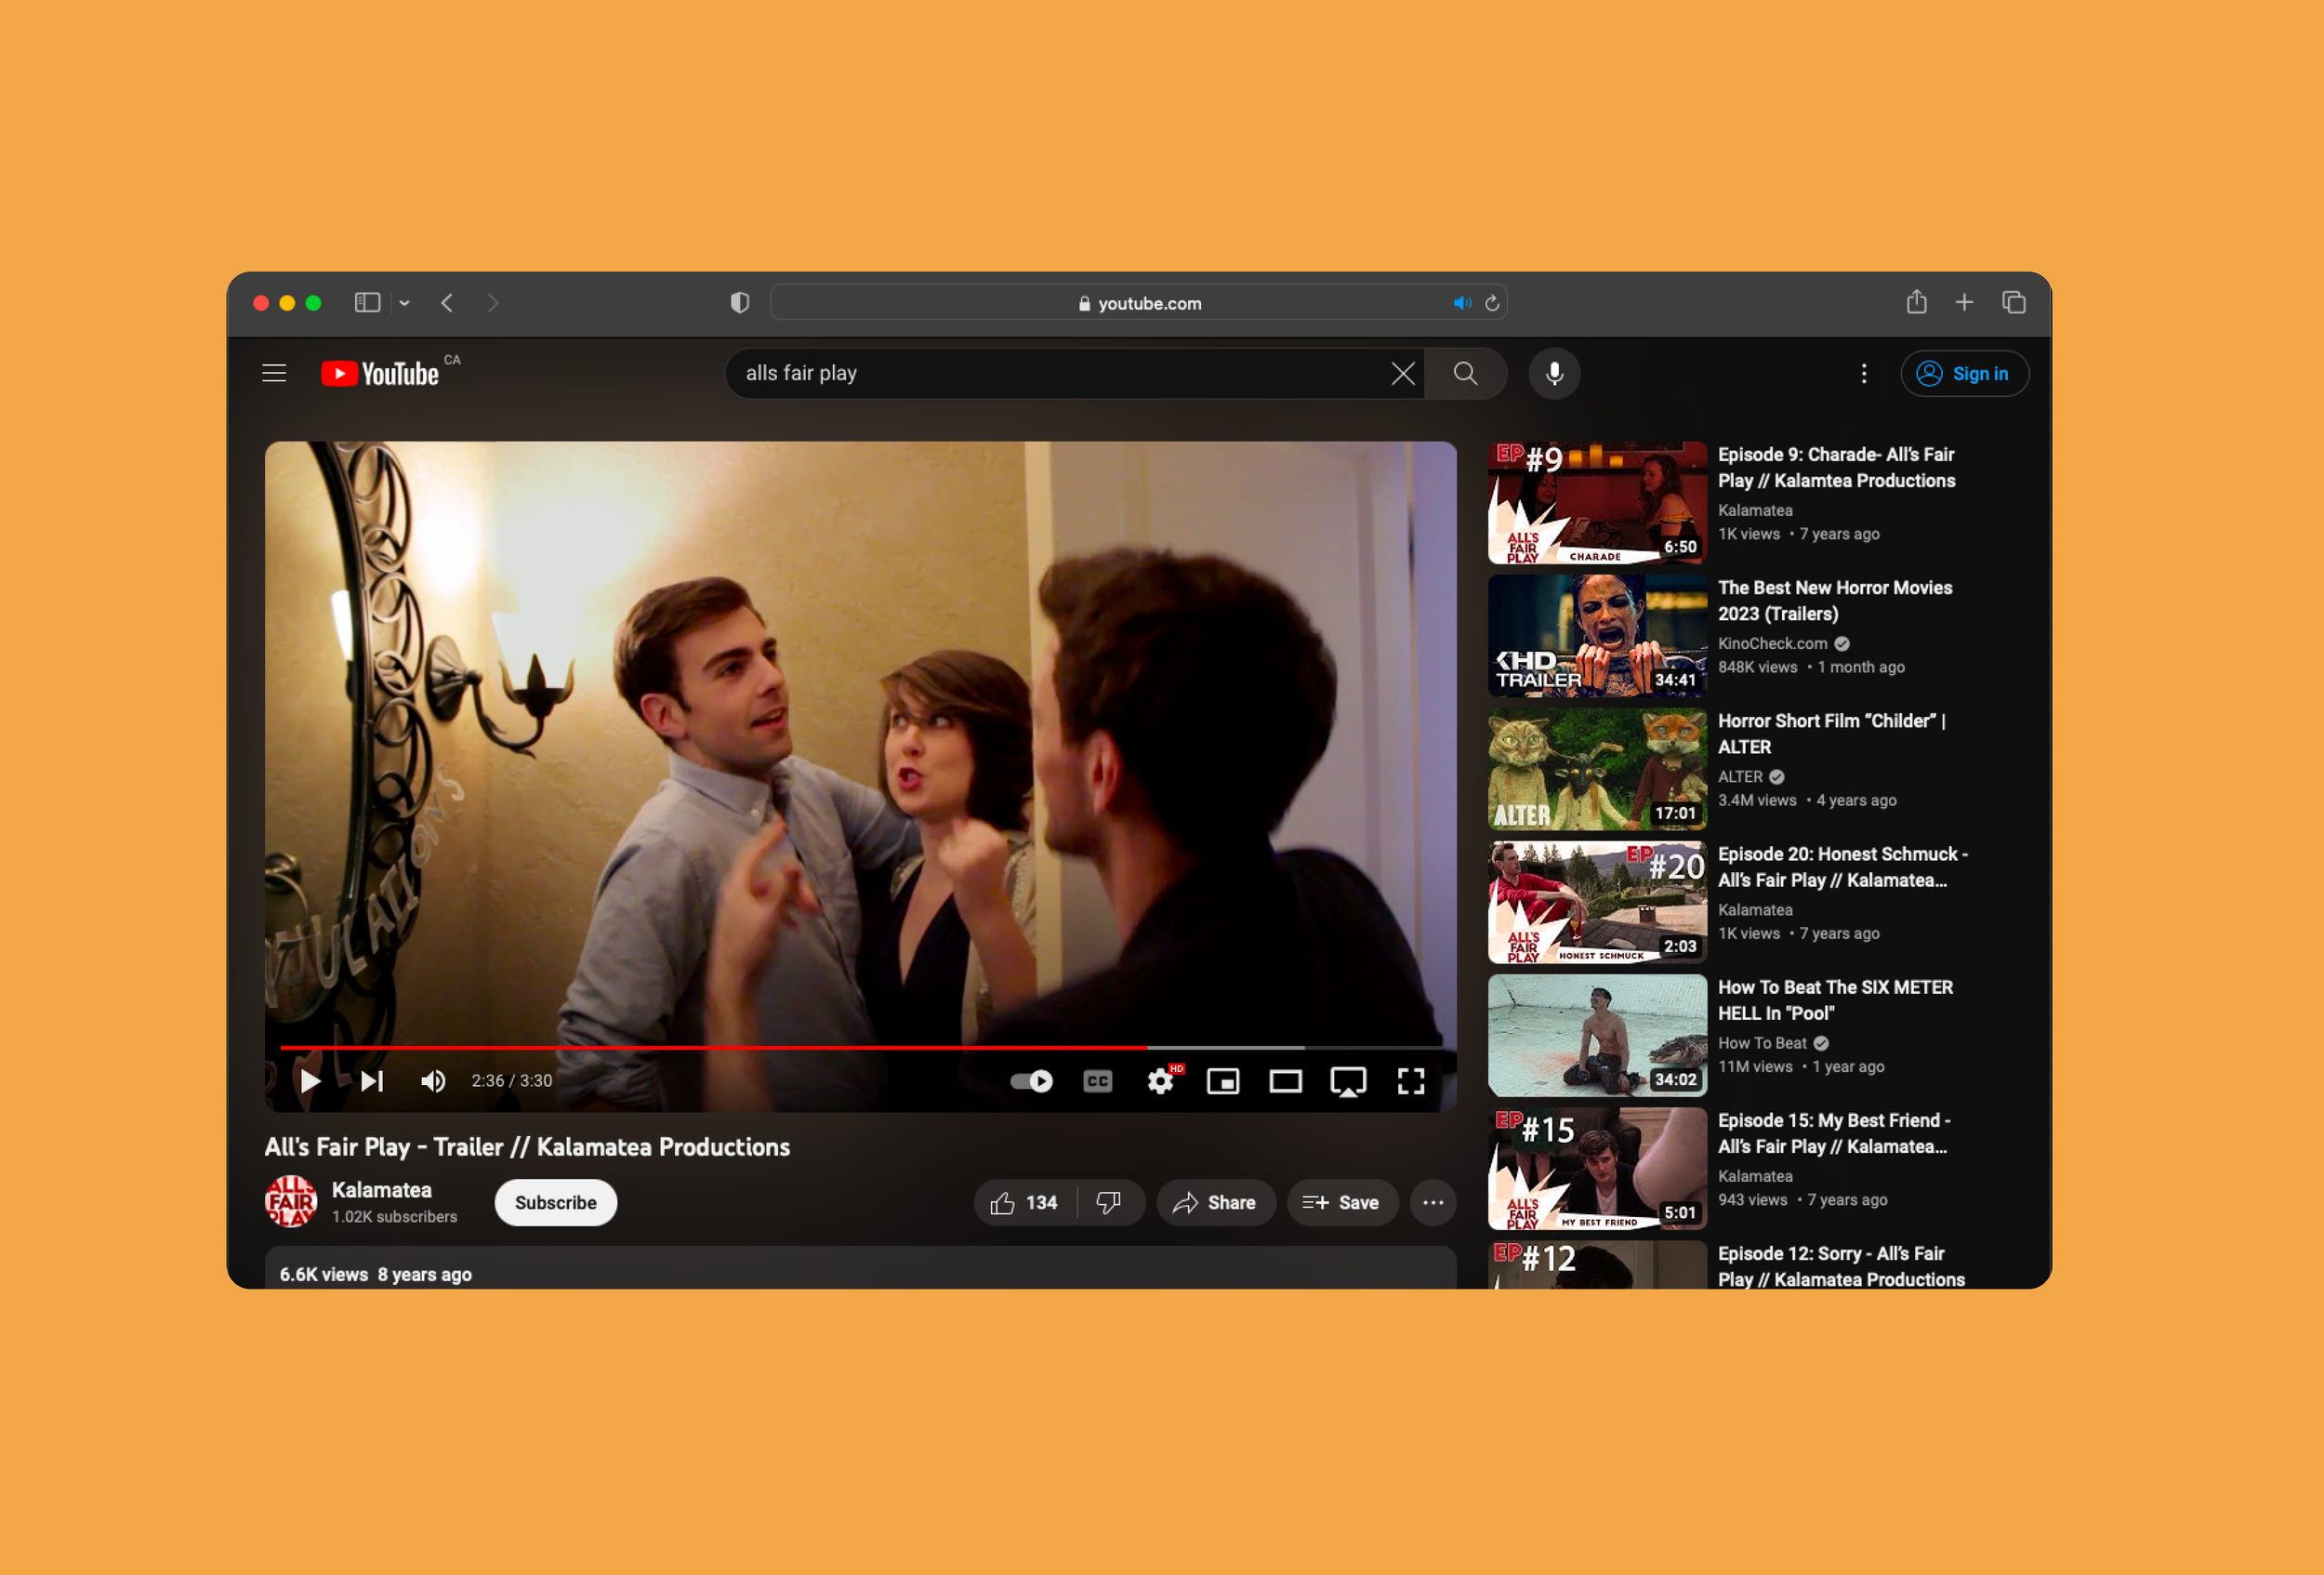Clear the search box with X
The height and width of the screenshot is (1575, 2324).
pyautogui.click(x=1402, y=373)
